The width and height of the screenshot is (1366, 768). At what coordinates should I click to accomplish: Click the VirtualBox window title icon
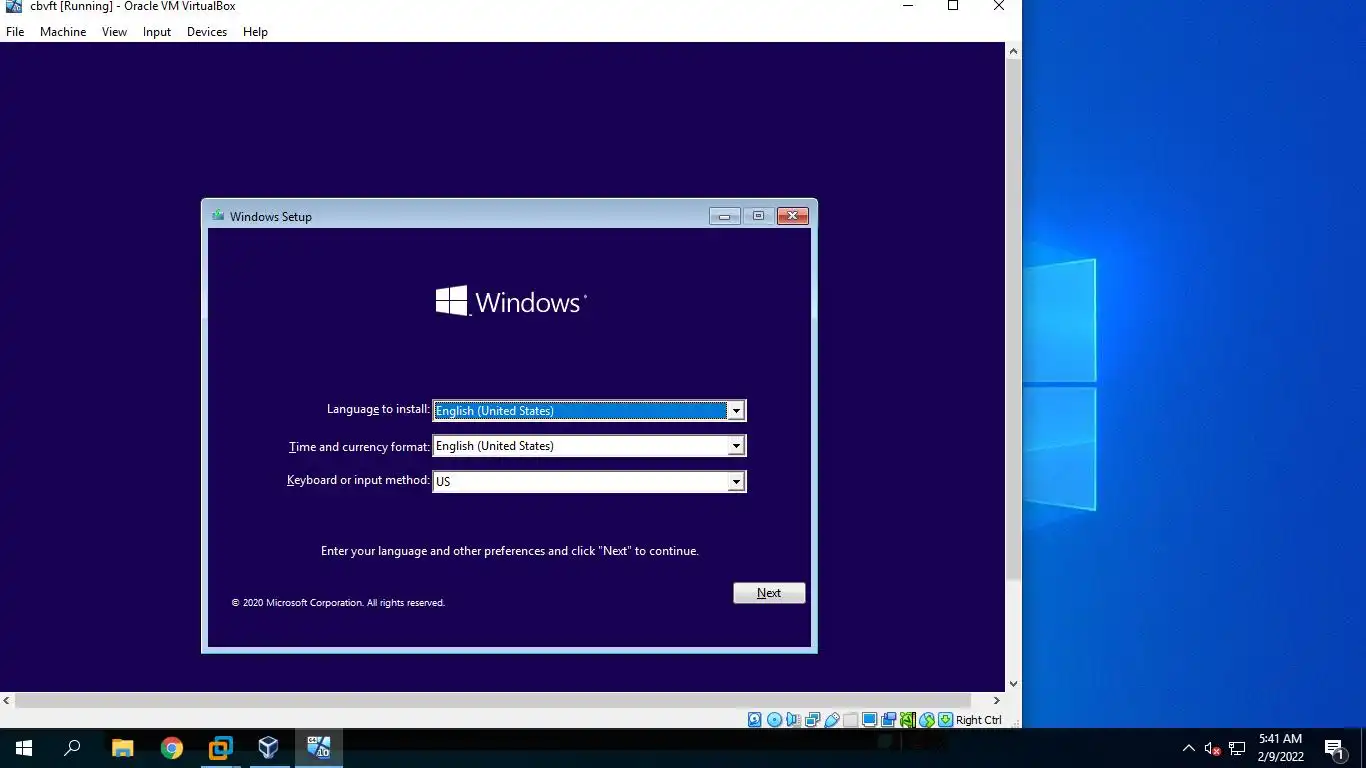coord(13,7)
